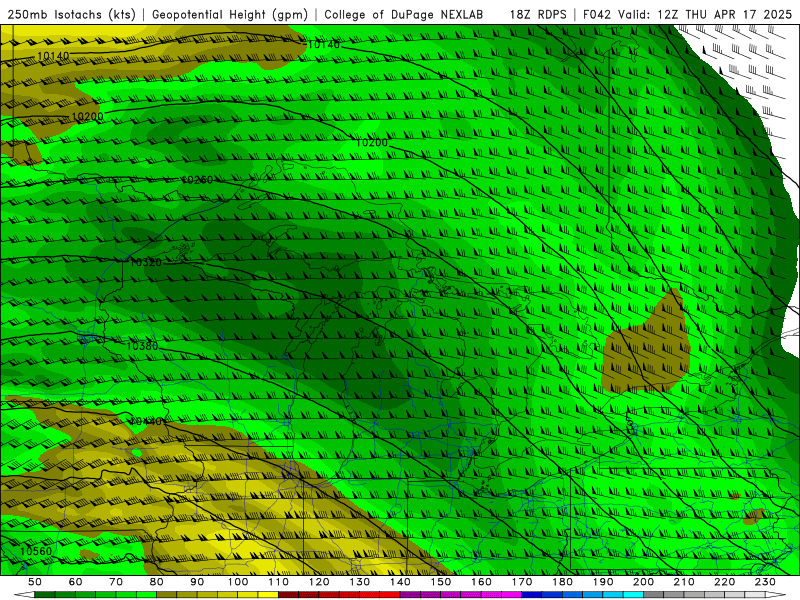
Task: Click the color bar value 180
Action: [562, 582]
